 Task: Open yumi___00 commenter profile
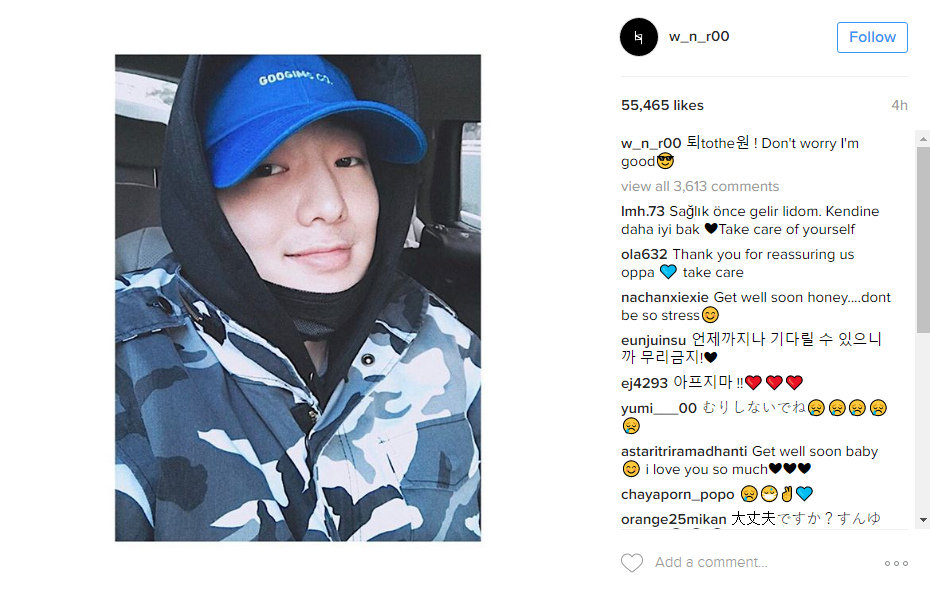pyautogui.click(x=658, y=408)
